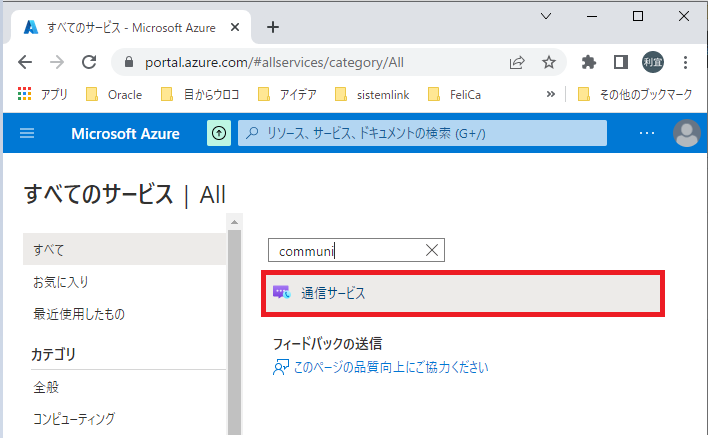Viewport: 711px width, 438px height.
Task: Open the Azure portal hamburger menu
Action: point(27,133)
